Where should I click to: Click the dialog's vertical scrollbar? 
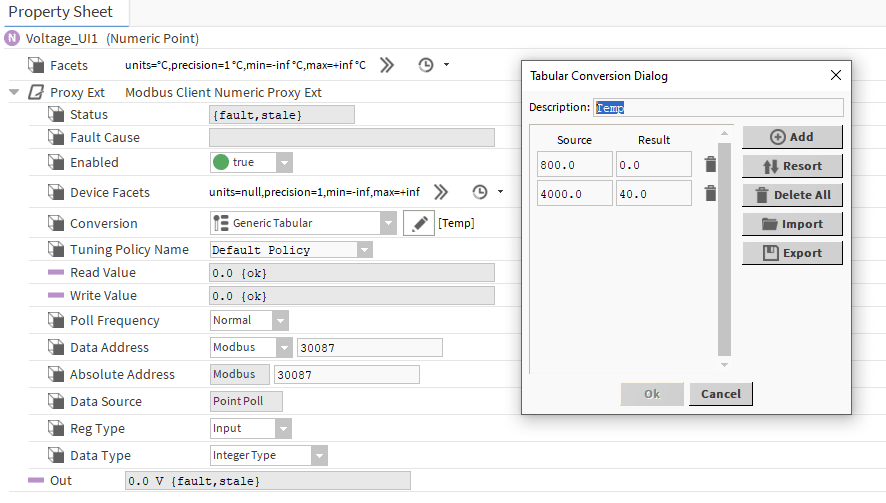[725, 250]
